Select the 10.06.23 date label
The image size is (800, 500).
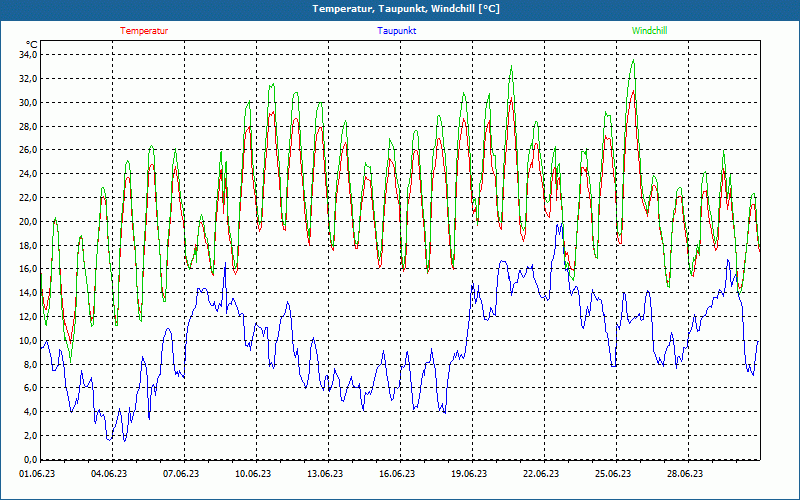coord(253,473)
